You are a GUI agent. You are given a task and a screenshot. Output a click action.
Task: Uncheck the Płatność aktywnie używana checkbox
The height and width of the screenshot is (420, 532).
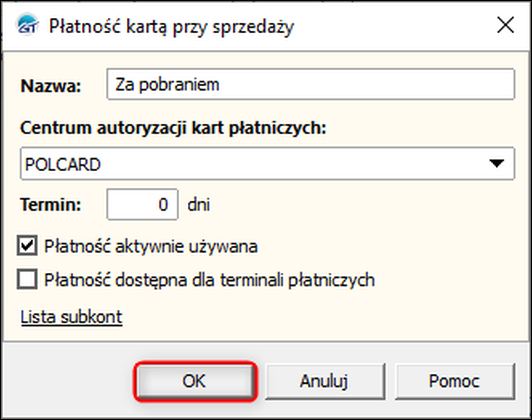pyautogui.click(x=27, y=246)
